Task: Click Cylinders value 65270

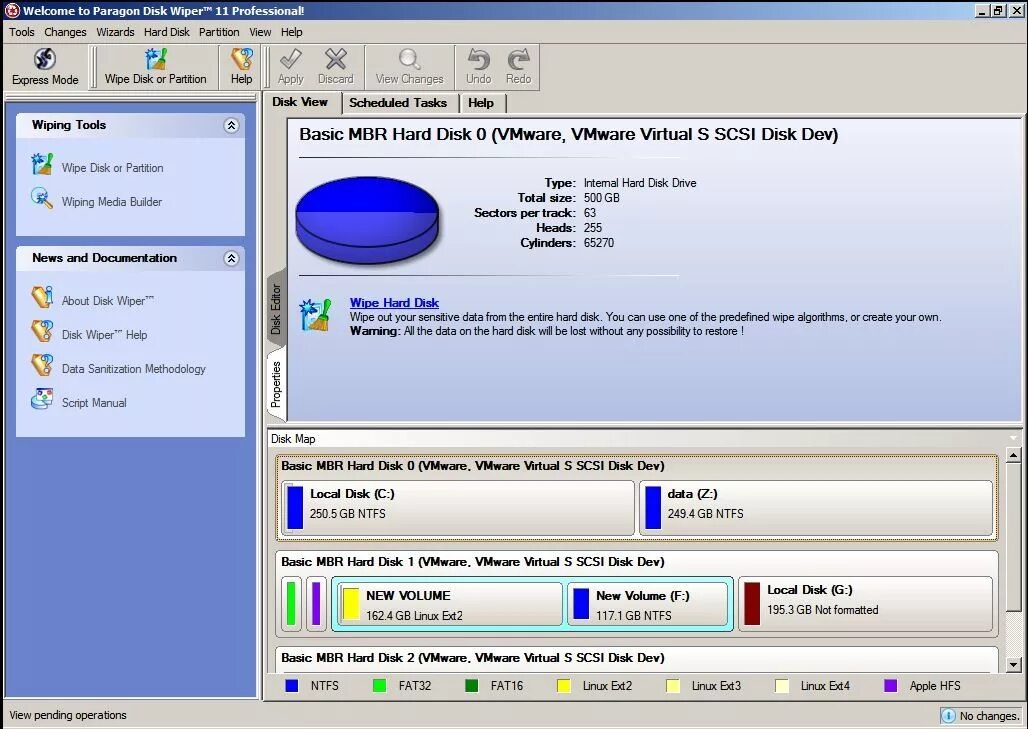Action: pyautogui.click(x=599, y=243)
